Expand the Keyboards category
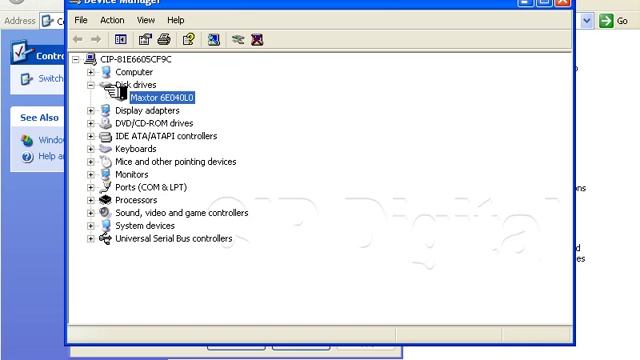This screenshot has height=360, width=640. (91, 149)
